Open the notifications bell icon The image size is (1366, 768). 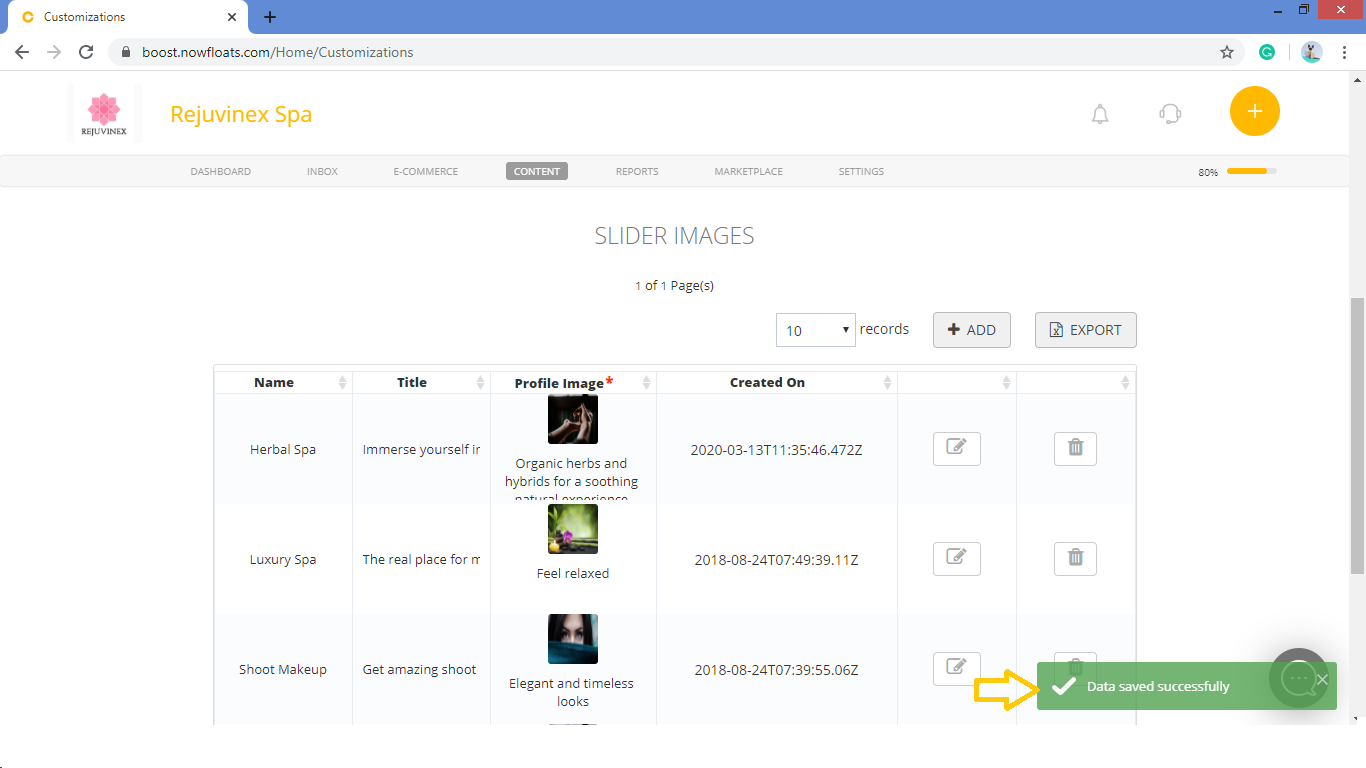click(x=1100, y=114)
